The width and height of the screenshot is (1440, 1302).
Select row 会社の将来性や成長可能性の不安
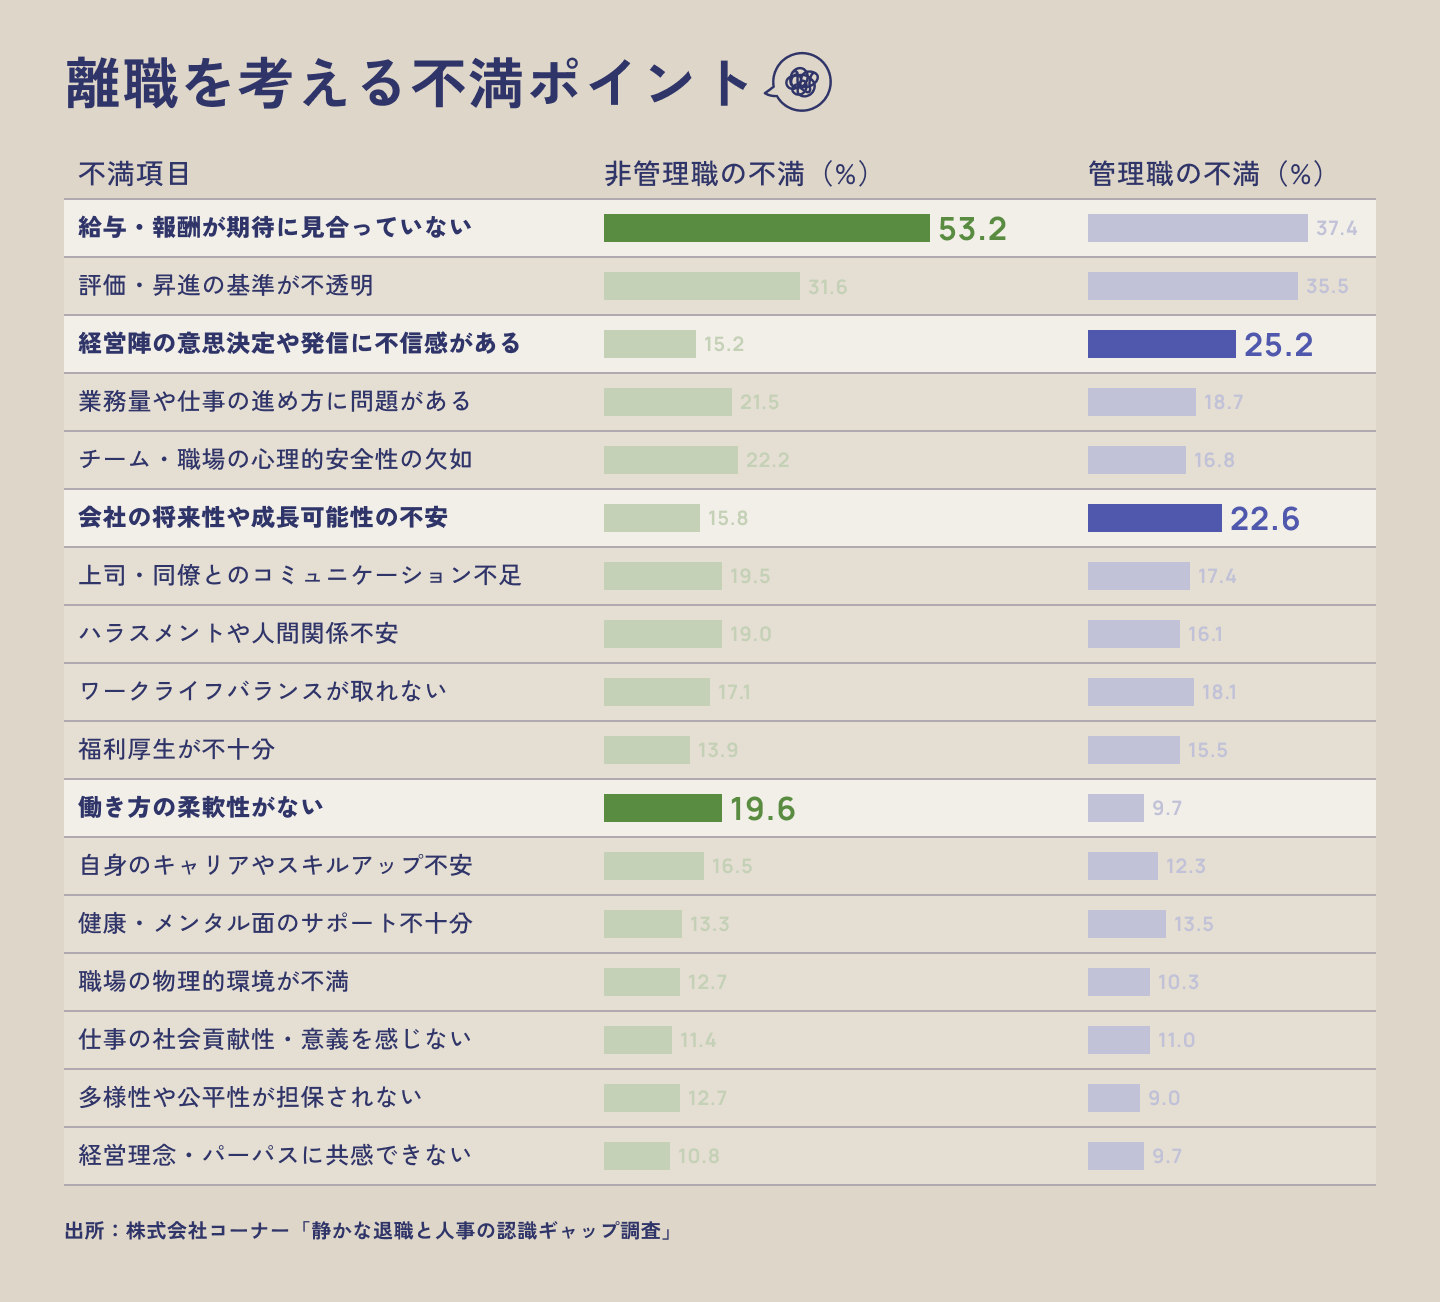[720, 518]
